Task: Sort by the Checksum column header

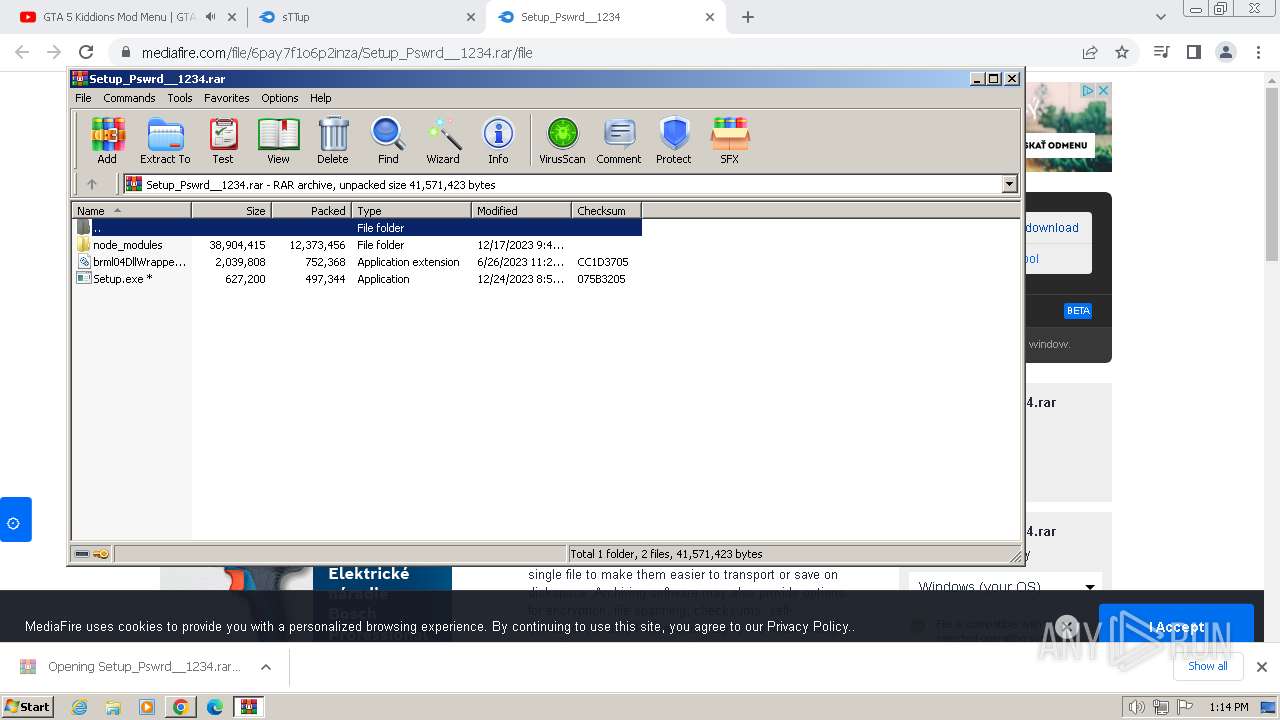Action: tap(606, 210)
